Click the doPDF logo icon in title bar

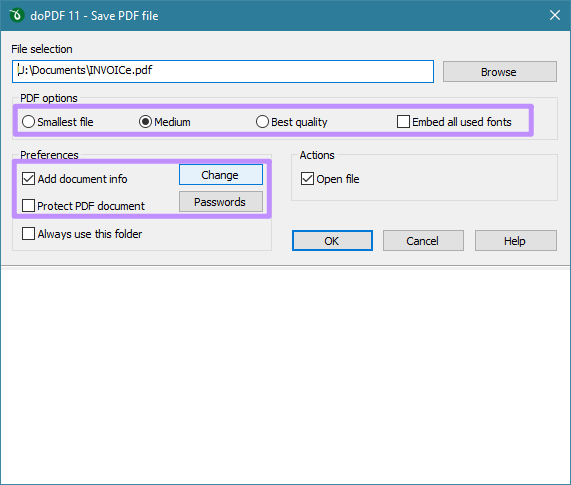pyautogui.click(x=16, y=15)
